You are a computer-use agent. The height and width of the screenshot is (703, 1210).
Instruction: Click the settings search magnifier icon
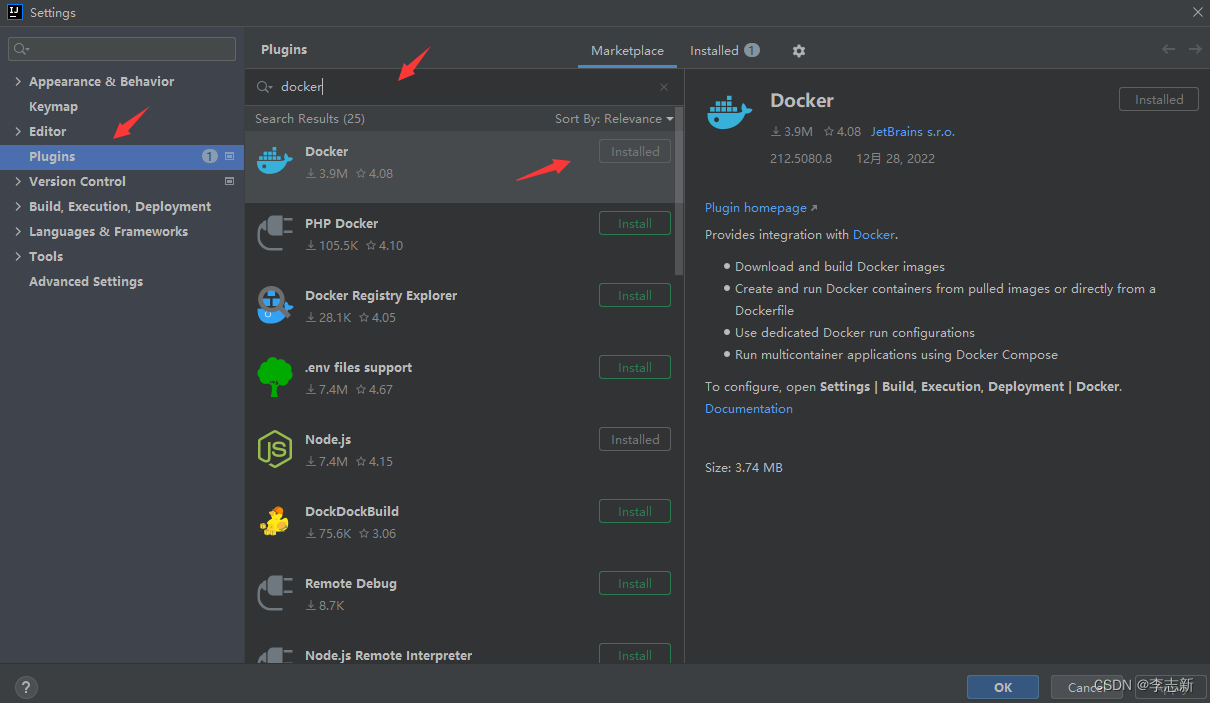click(21, 49)
